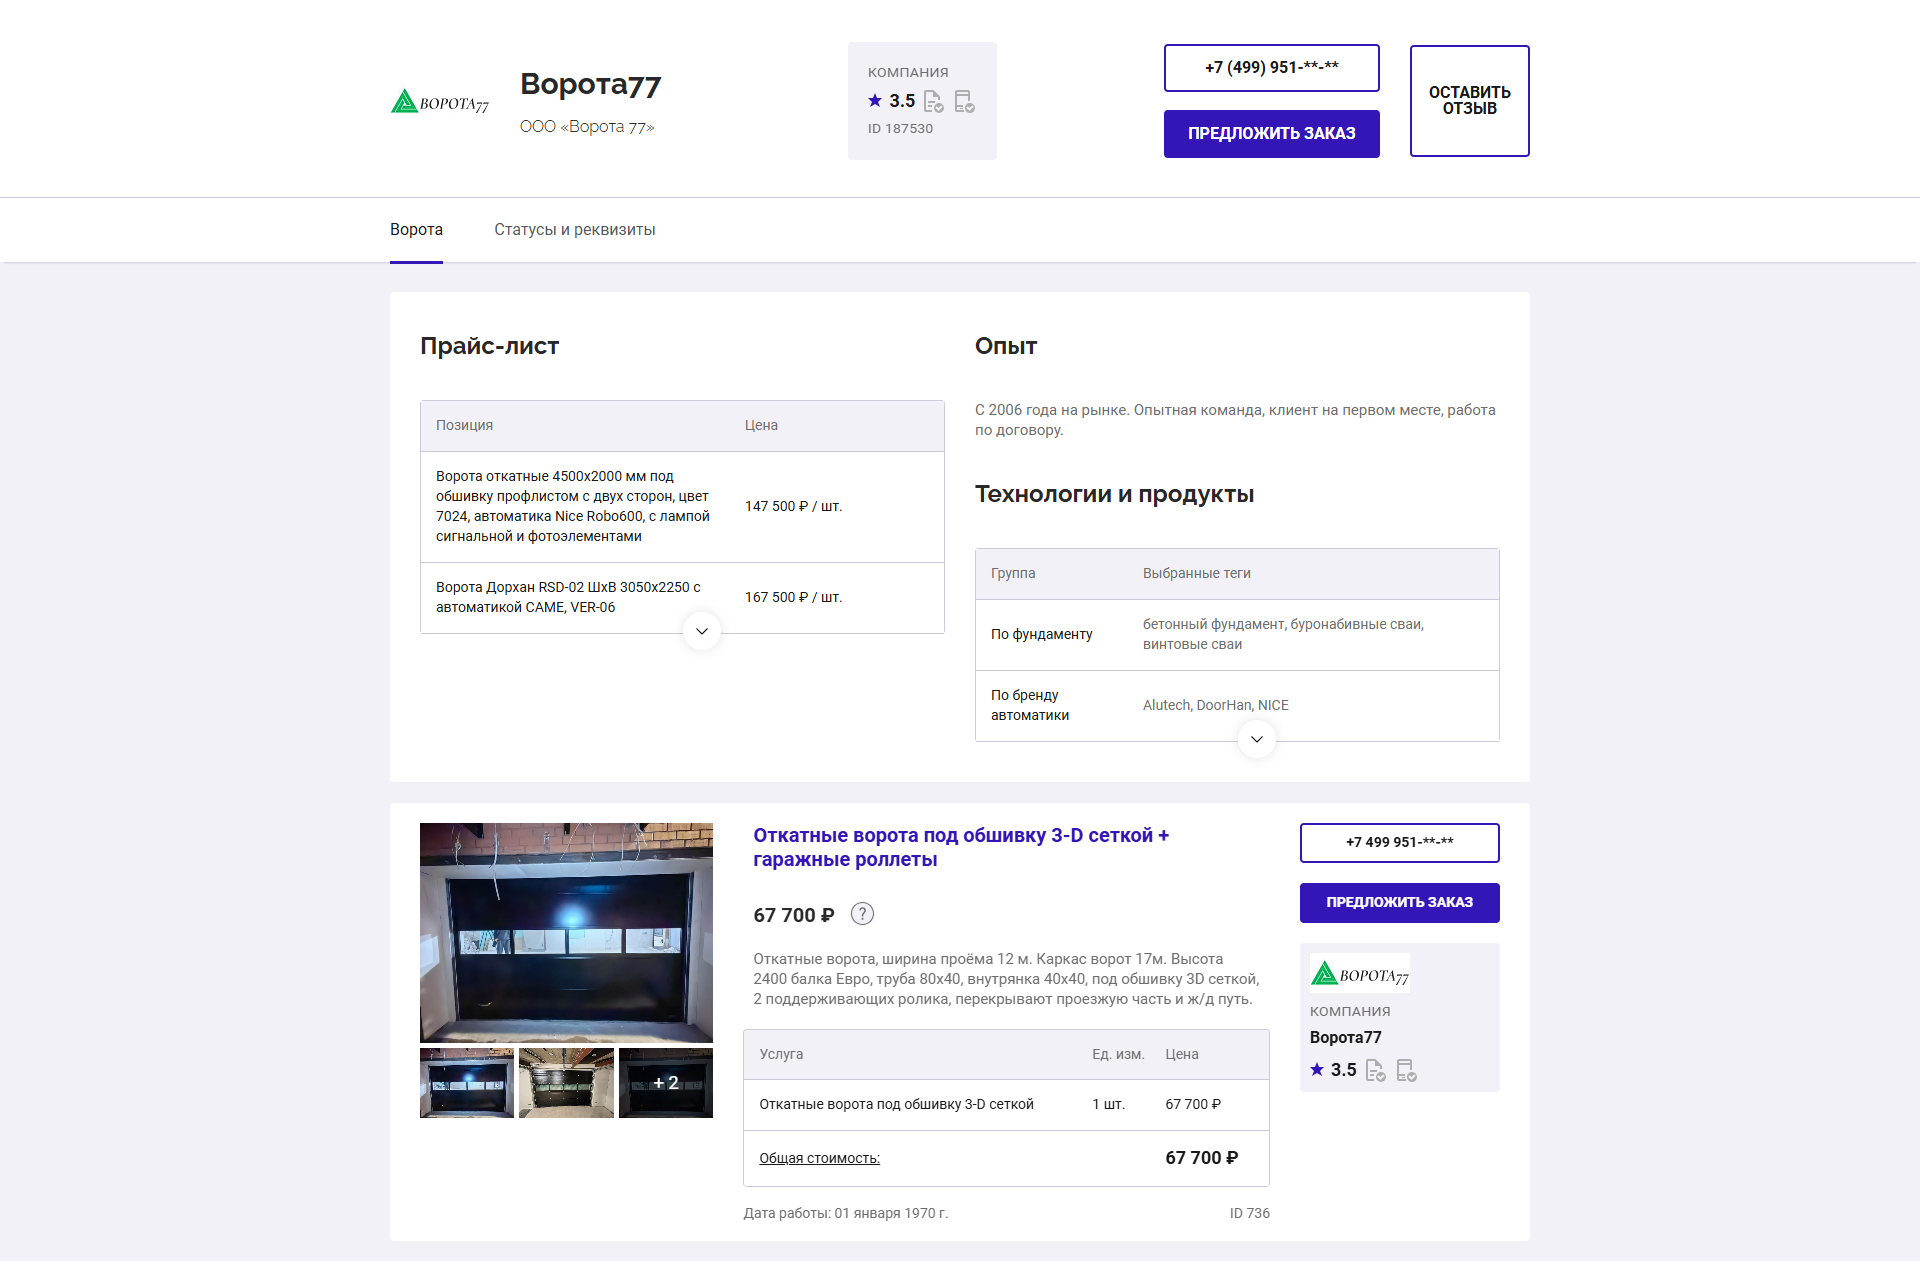Expand the technologies and products table
This screenshot has width=1920, height=1270.
pyautogui.click(x=1257, y=739)
